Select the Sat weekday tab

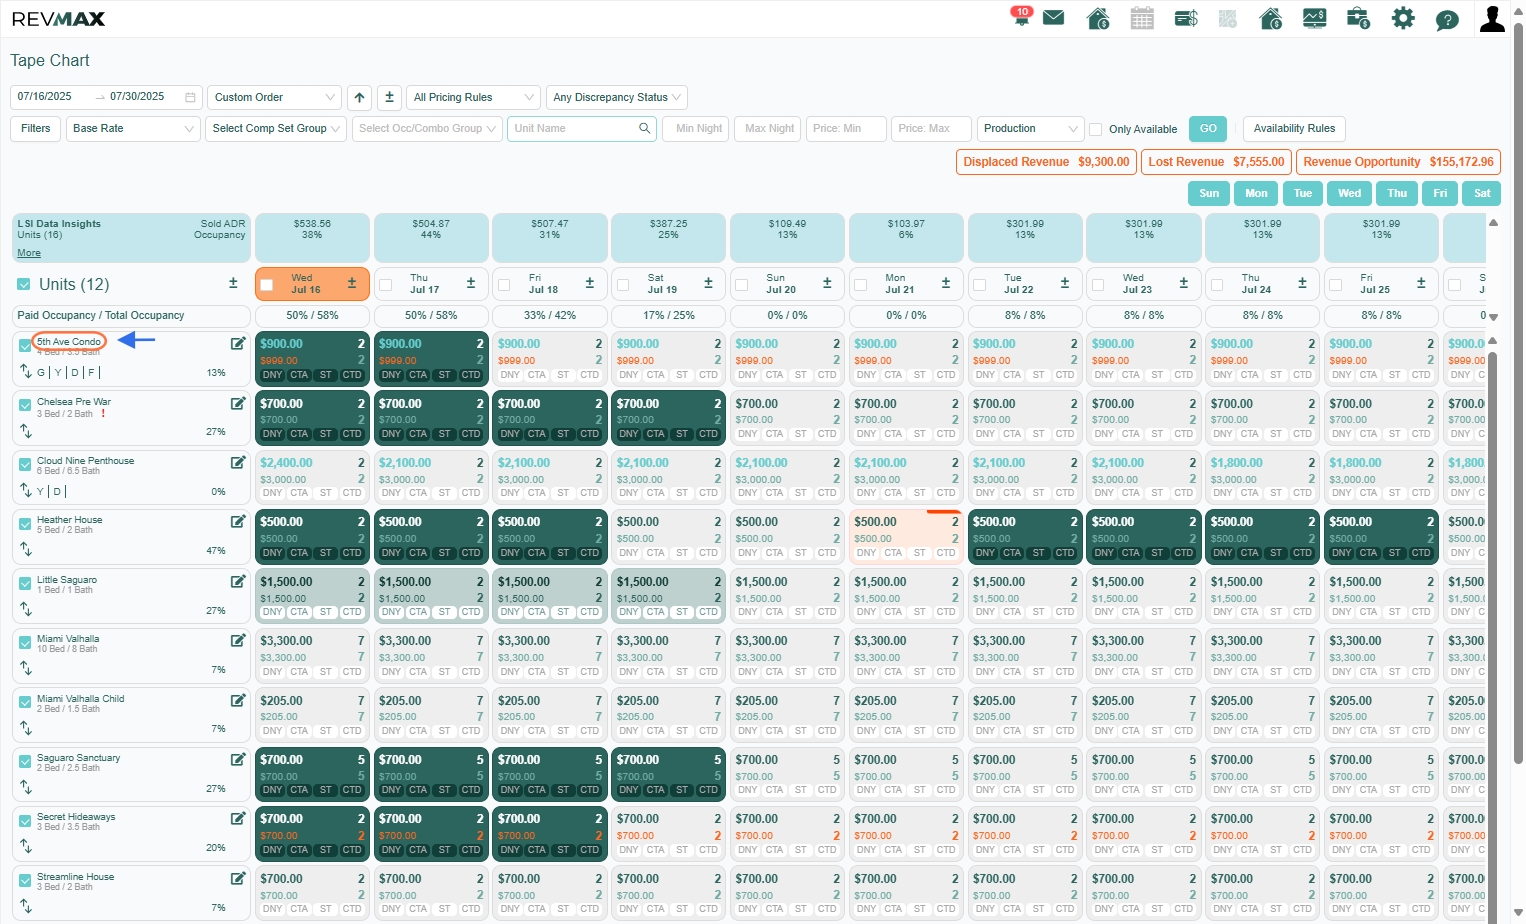point(1482,193)
